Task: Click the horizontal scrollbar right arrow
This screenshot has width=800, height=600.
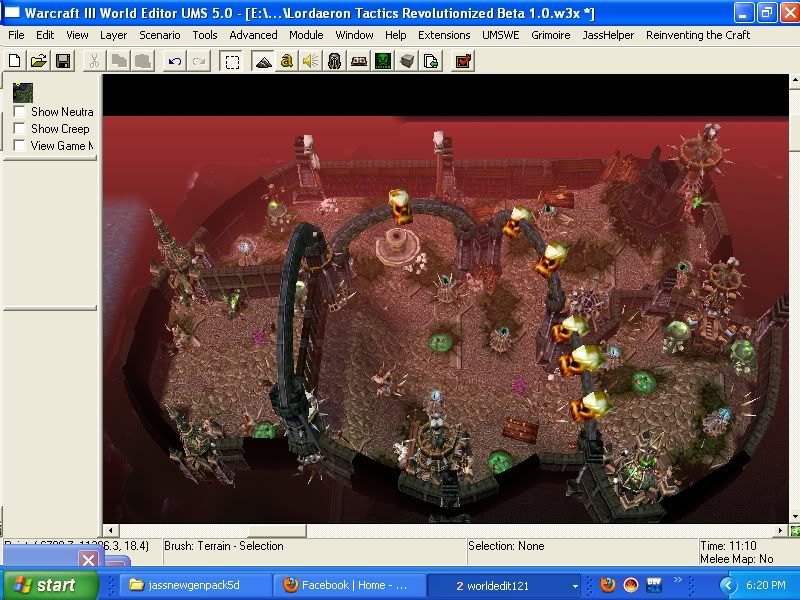Action: click(x=780, y=531)
